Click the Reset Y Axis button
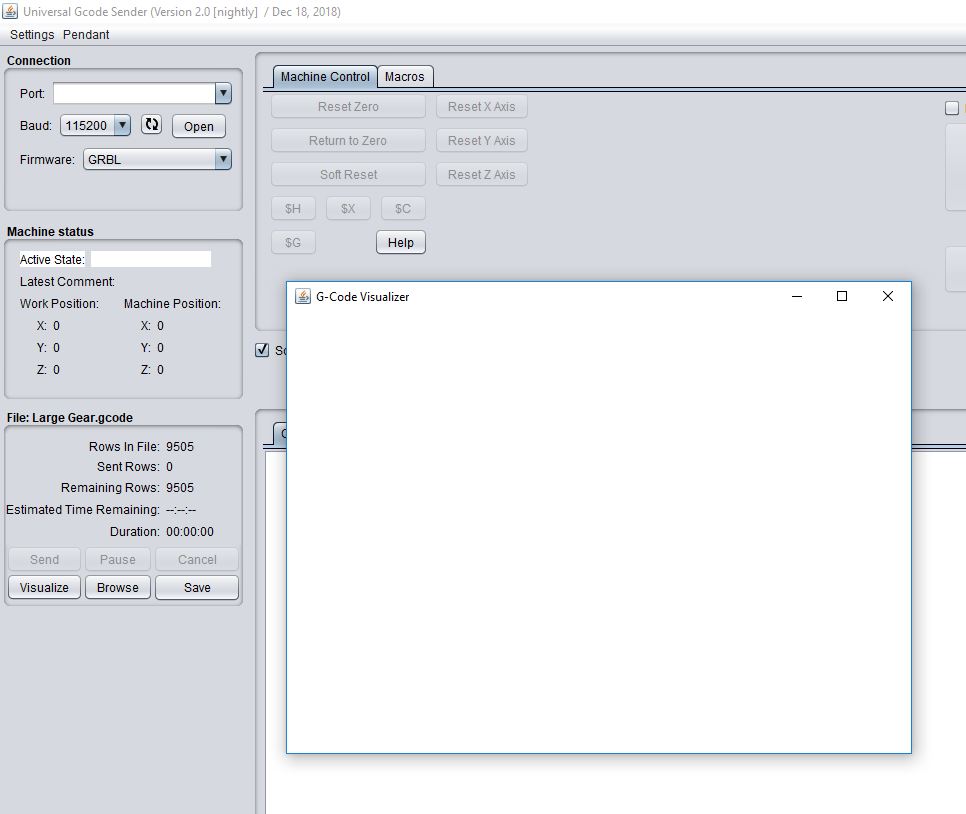Viewport: 966px width, 814px height. pyautogui.click(x=482, y=140)
